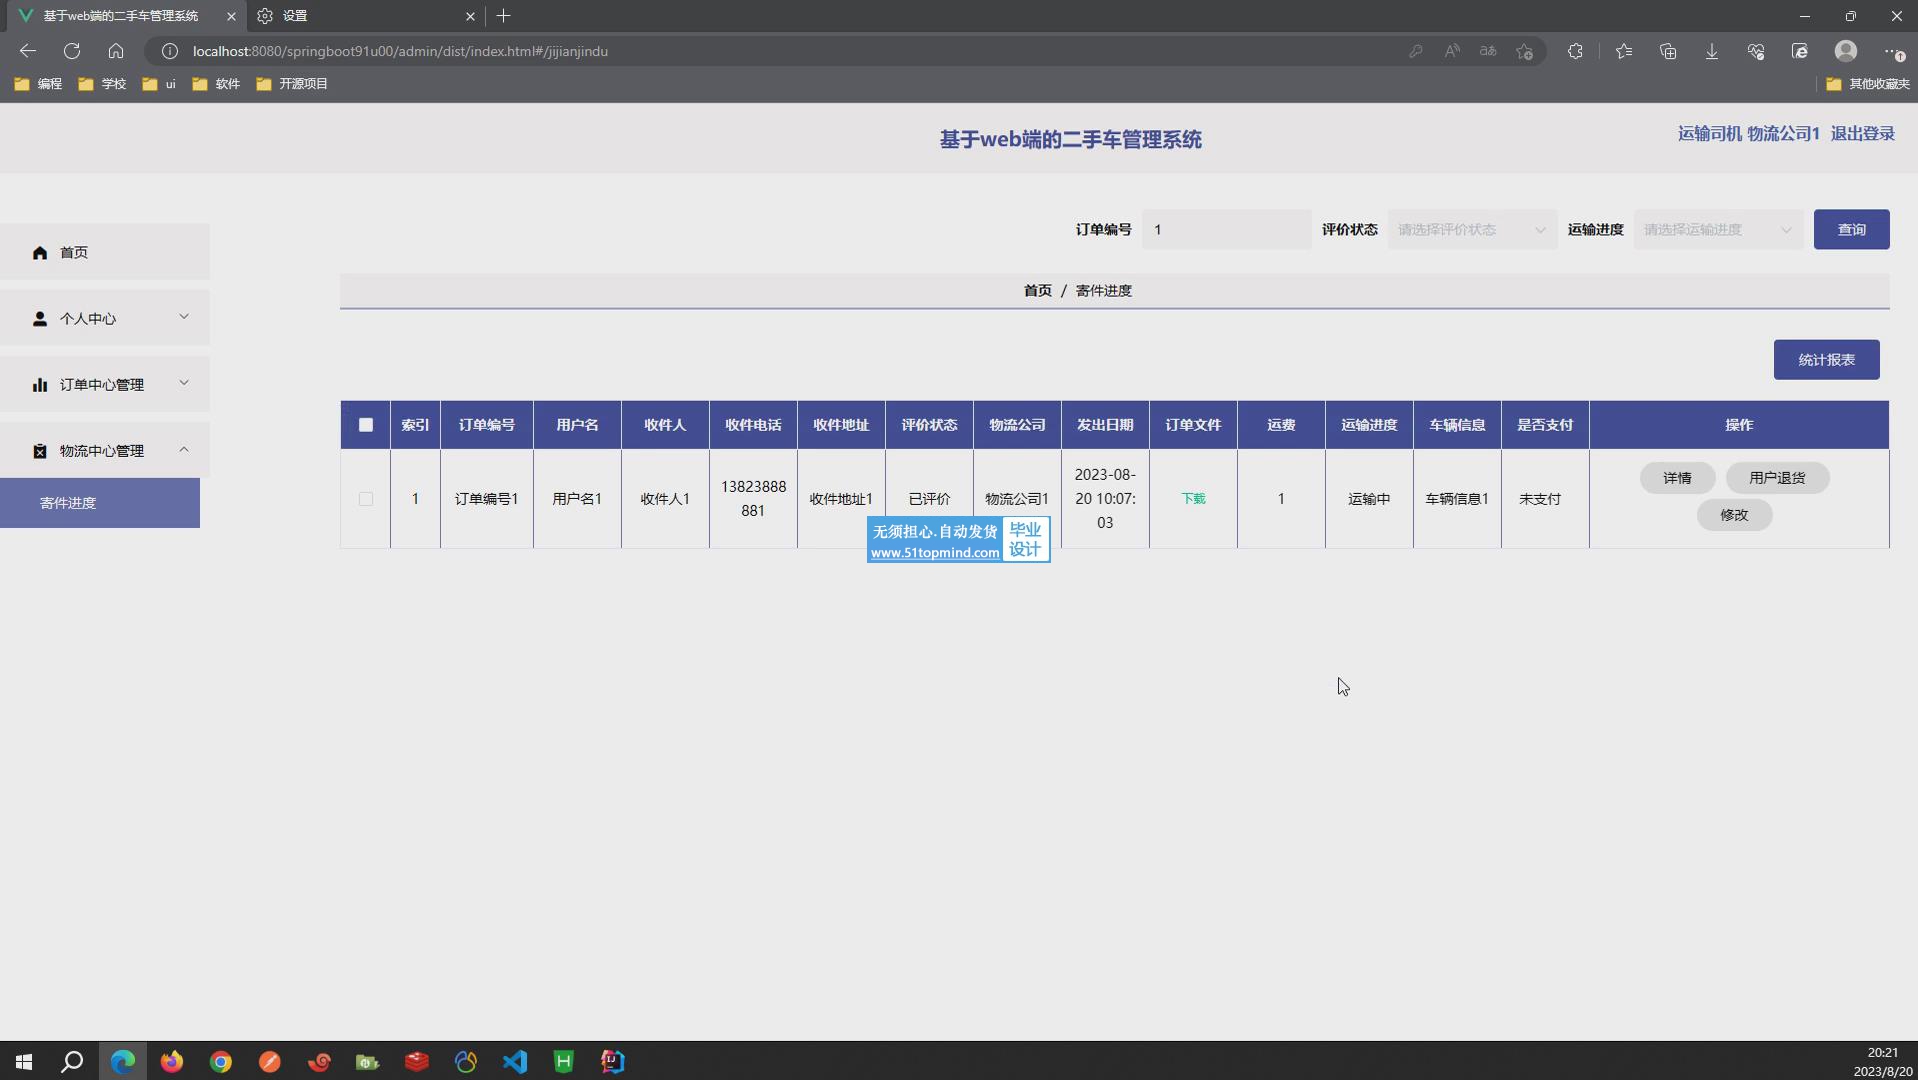The image size is (1918, 1080).
Task: Open new browser tab with plus icon
Action: pos(503,16)
